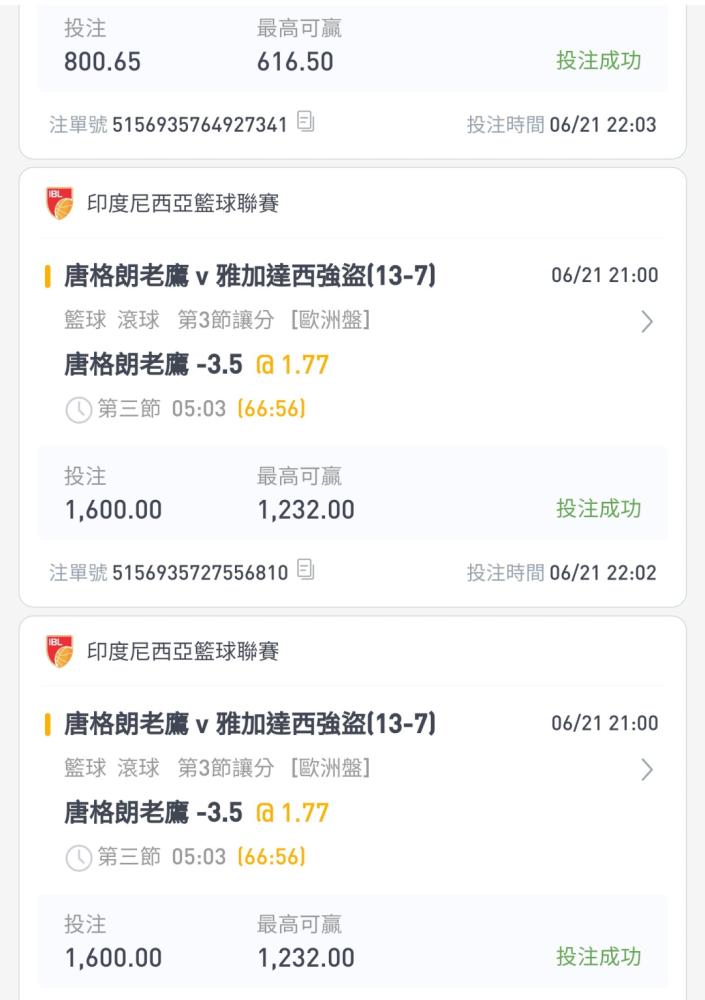The image size is (705, 1000).
Task: Open 唐格朗老鷹 v 雅加達西強盜 match in bottom card
Action: point(250,724)
